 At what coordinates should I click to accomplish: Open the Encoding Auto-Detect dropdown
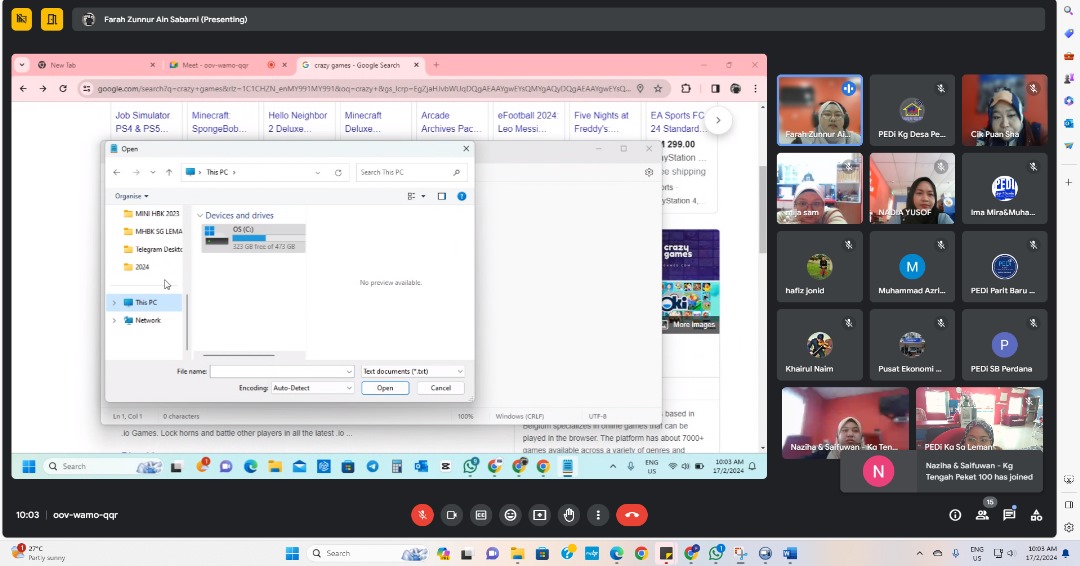(x=312, y=388)
